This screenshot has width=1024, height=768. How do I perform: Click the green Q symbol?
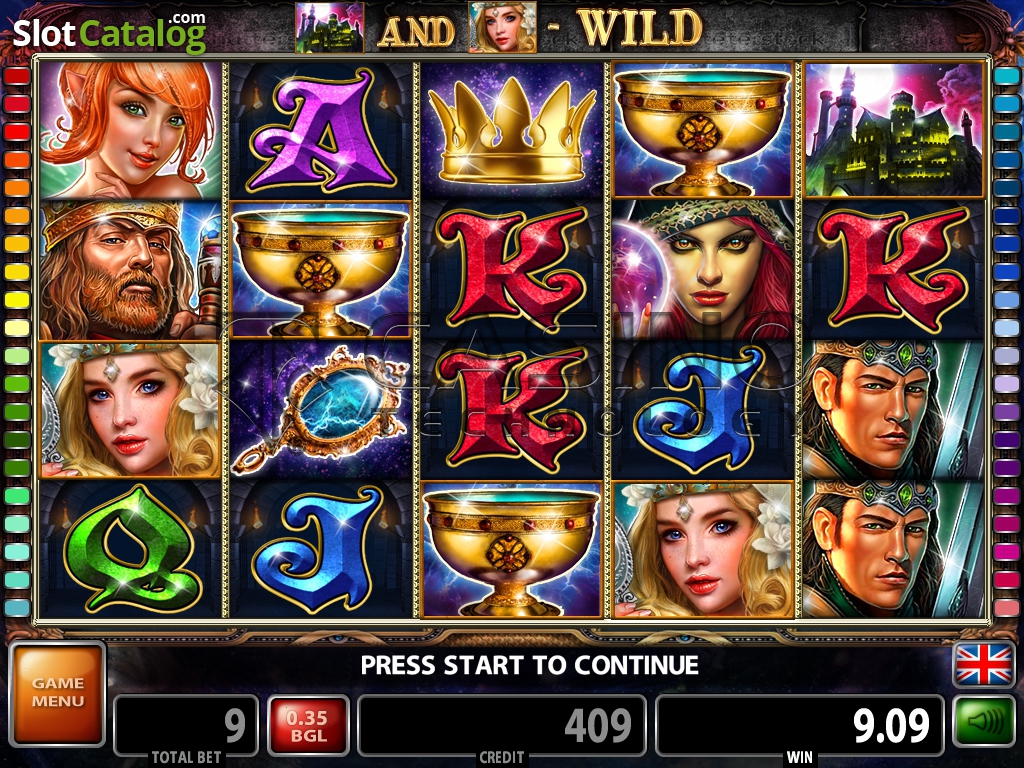[x=131, y=549]
